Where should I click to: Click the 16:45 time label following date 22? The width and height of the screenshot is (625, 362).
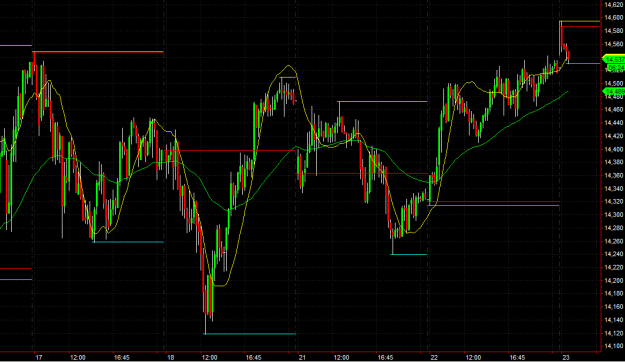pyautogui.click(x=517, y=358)
